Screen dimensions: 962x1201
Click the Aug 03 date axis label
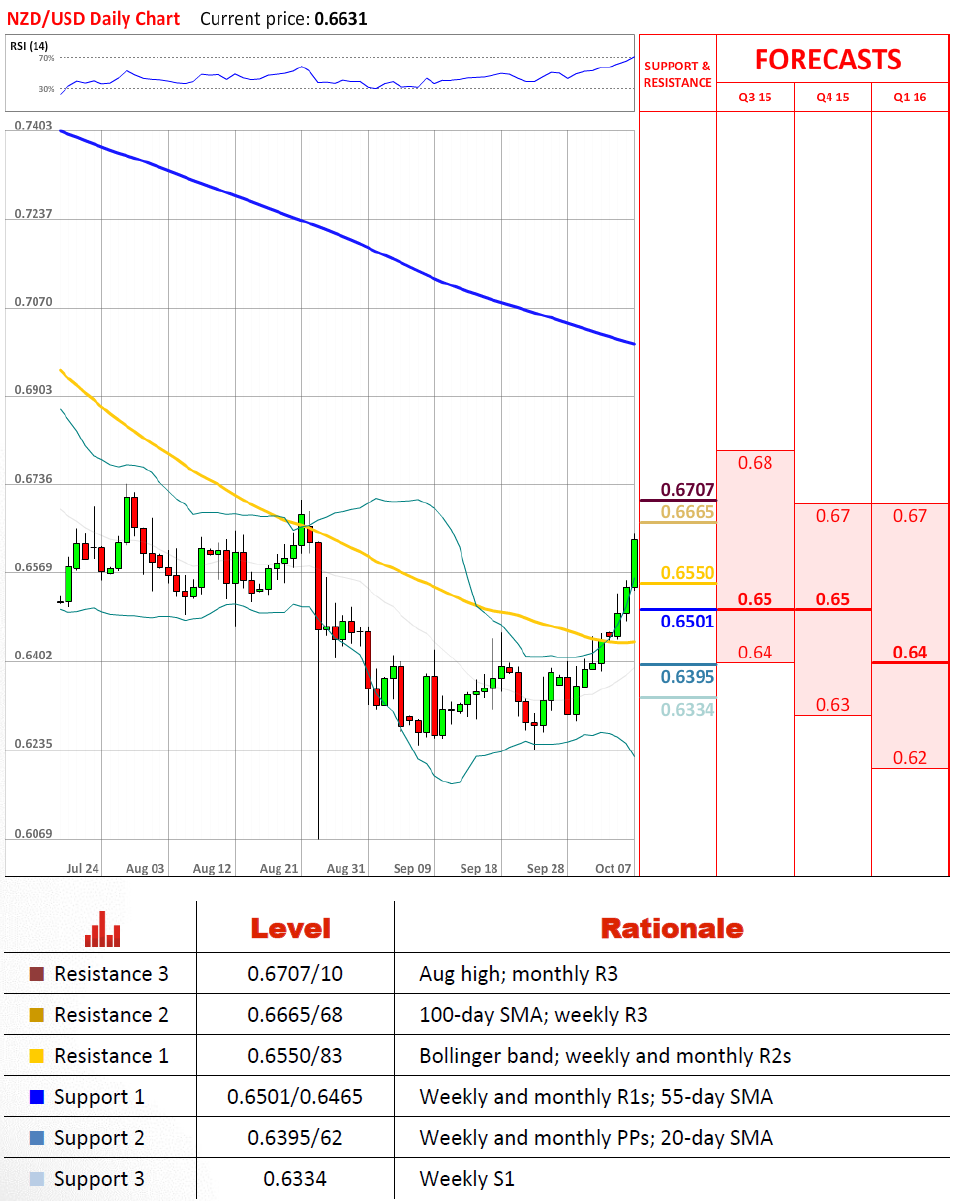tap(145, 868)
